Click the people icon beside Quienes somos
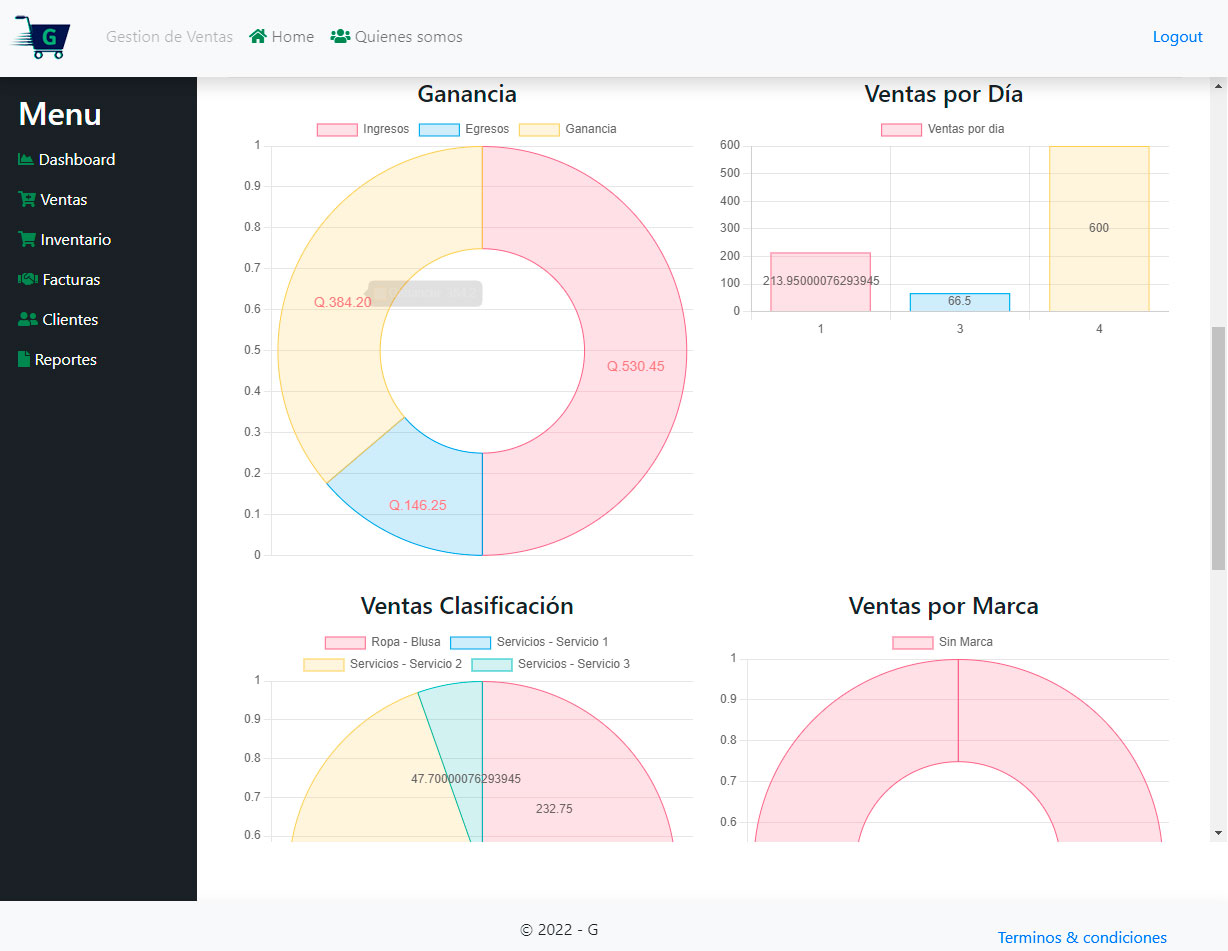Screen dimensions: 1228x951 [x=340, y=36]
